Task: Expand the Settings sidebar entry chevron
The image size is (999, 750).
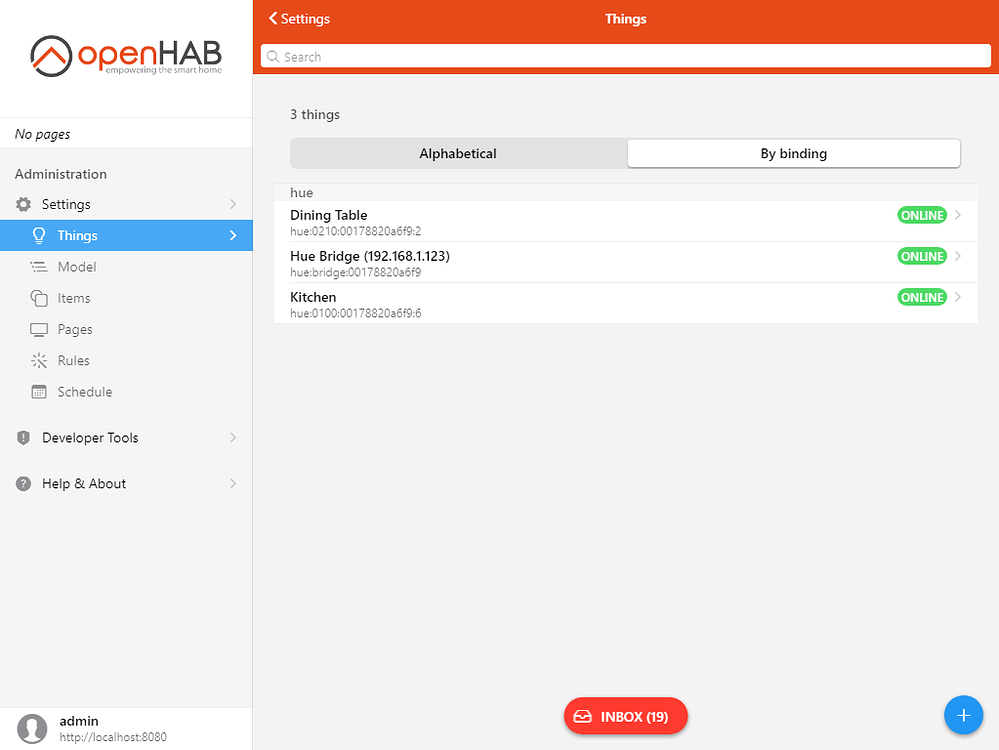Action: pyautogui.click(x=233, y=204)
